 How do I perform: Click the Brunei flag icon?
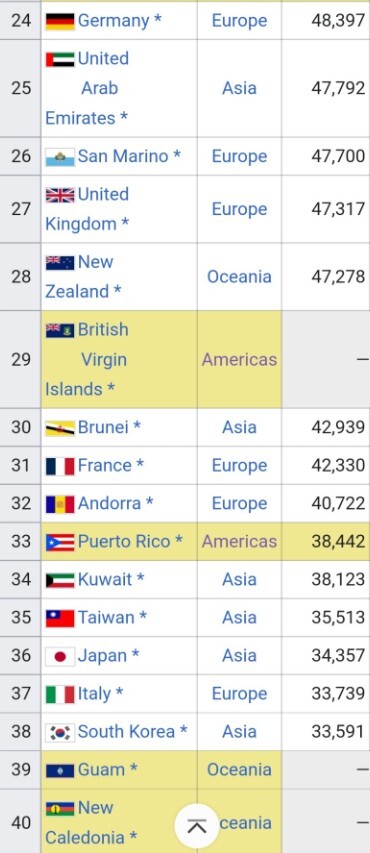[60, 428]
